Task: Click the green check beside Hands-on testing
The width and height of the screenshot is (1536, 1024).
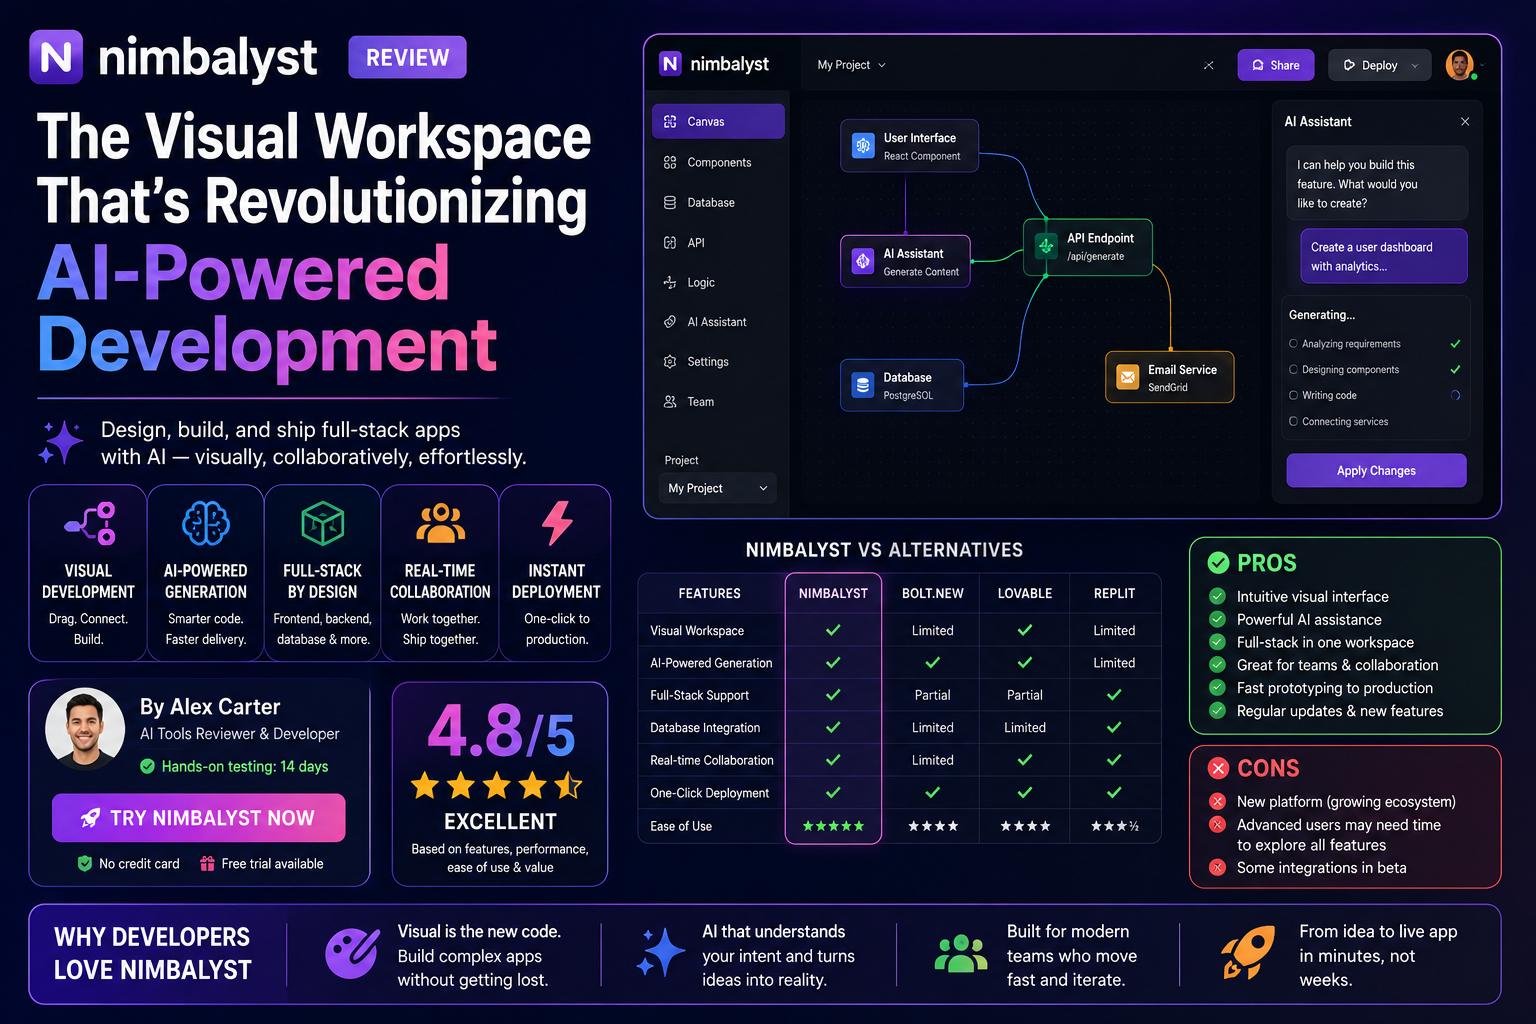Action: point(147,766)
